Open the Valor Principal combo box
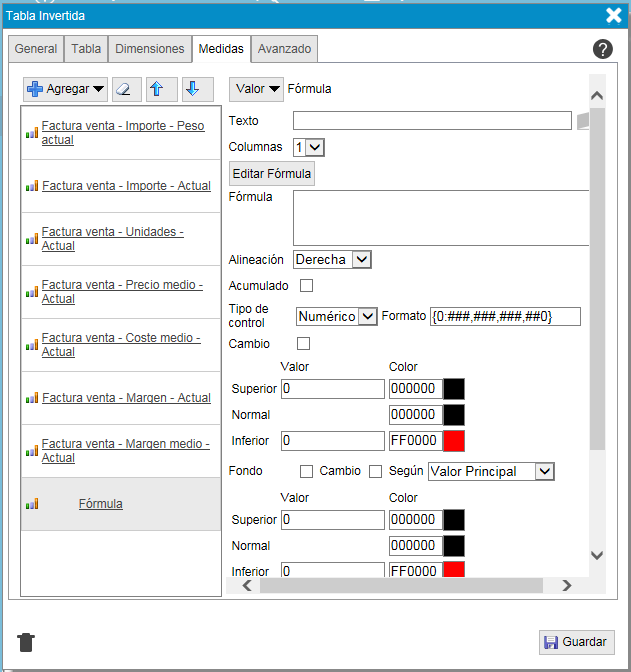The image size is (631, 672). point(490,471)
